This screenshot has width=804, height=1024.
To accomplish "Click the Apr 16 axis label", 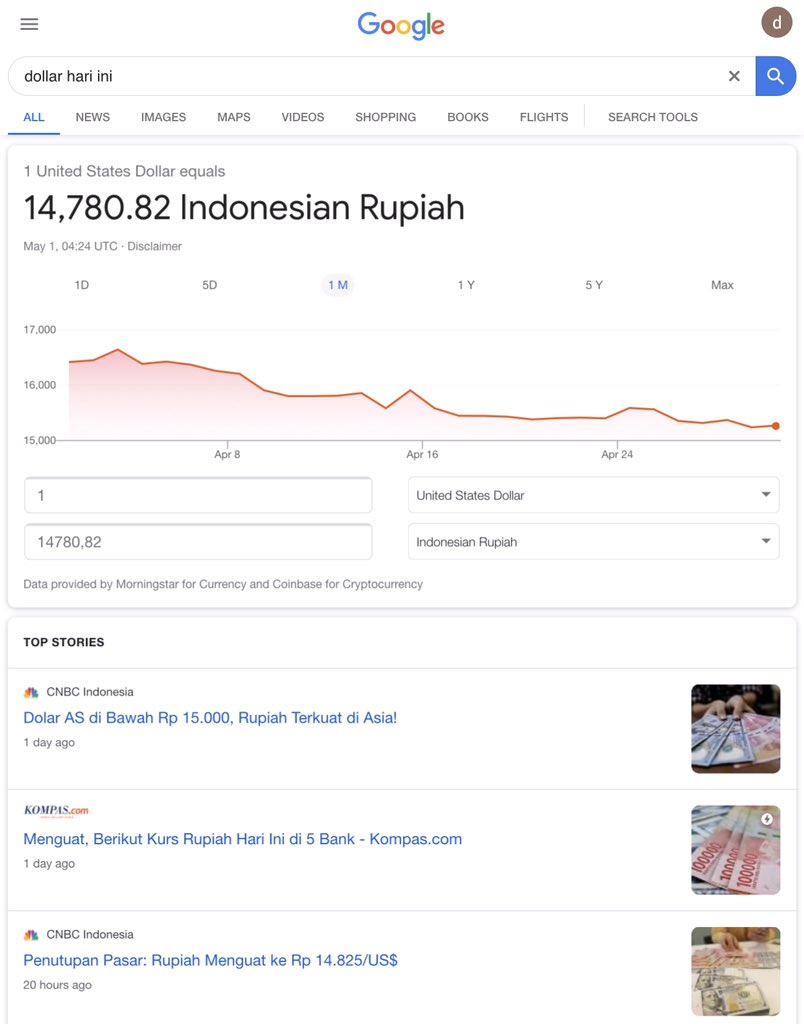I will (x=422, y=455).
